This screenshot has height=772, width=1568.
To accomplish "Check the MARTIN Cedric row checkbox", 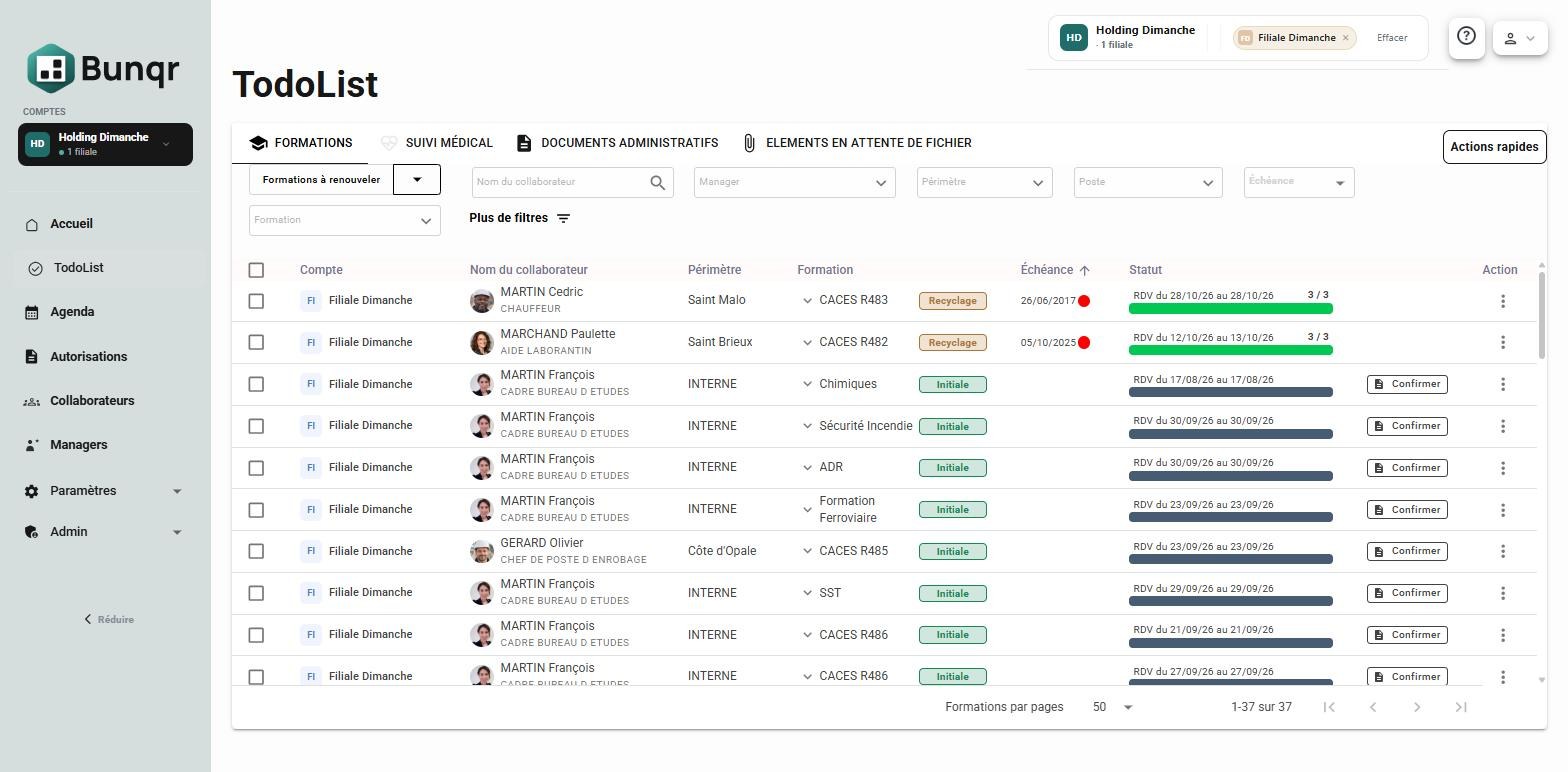I will [256, 301].
